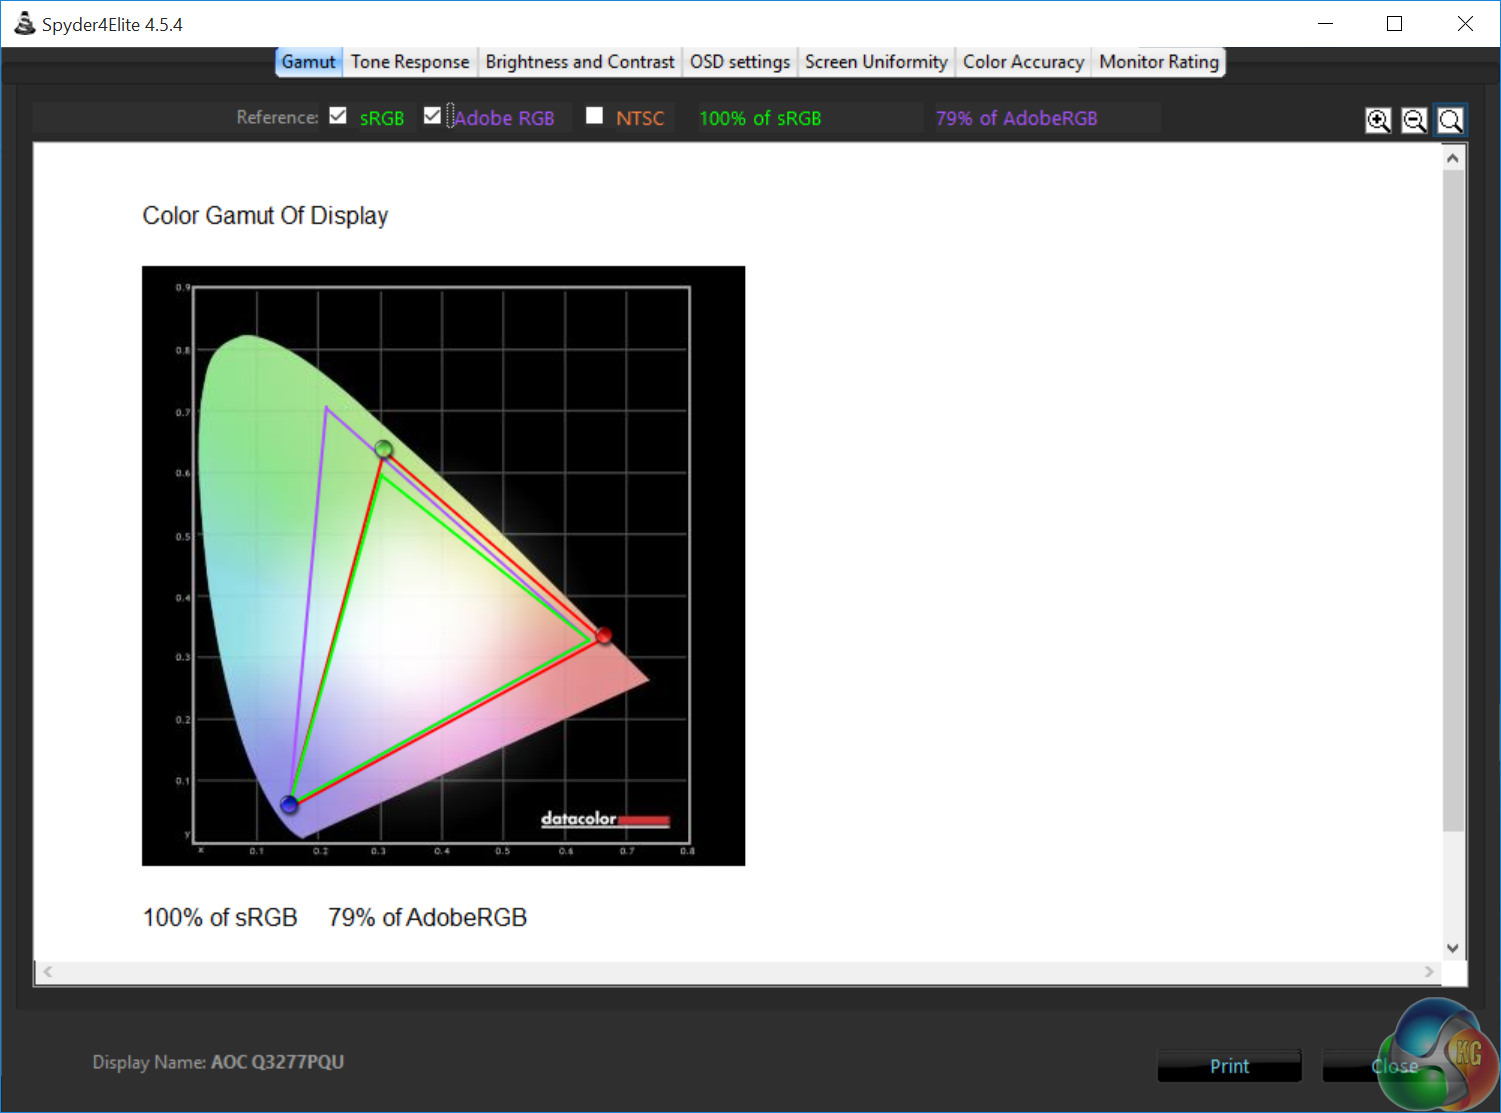Click the horizontal scrollbar right arrow

(x=1429, y=971)
